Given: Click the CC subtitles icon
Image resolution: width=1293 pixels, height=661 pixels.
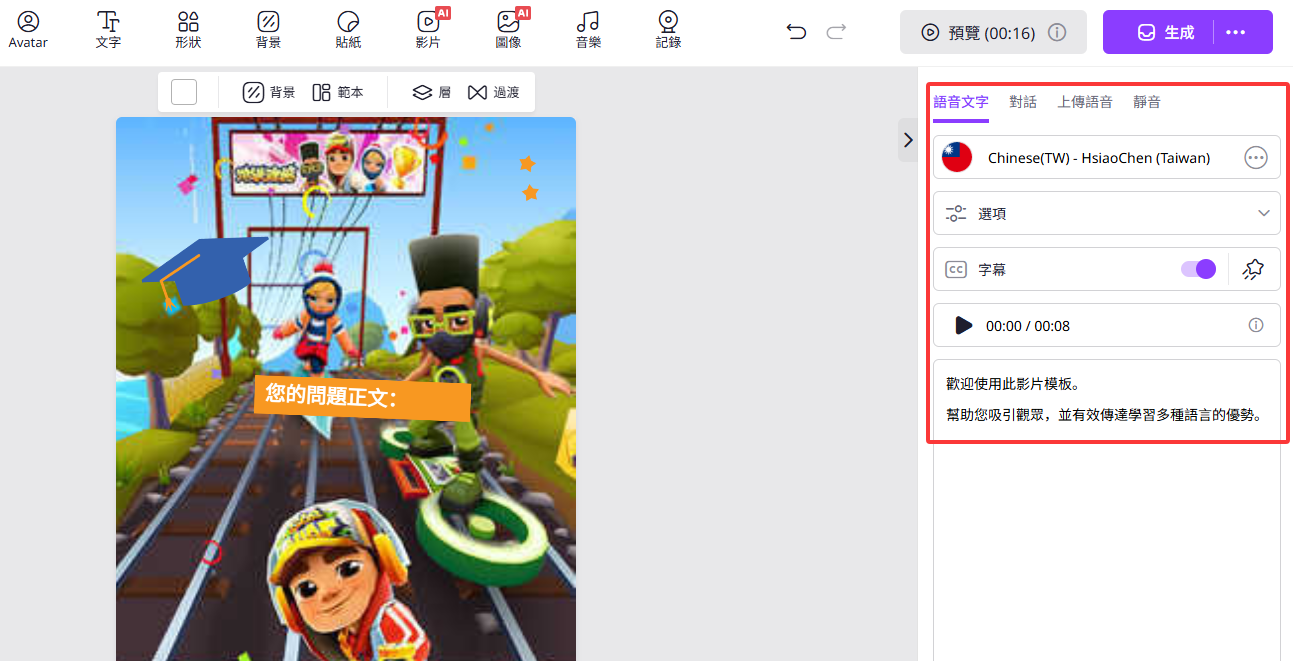Looking at the screenshot, I should (x=956, y=269).
